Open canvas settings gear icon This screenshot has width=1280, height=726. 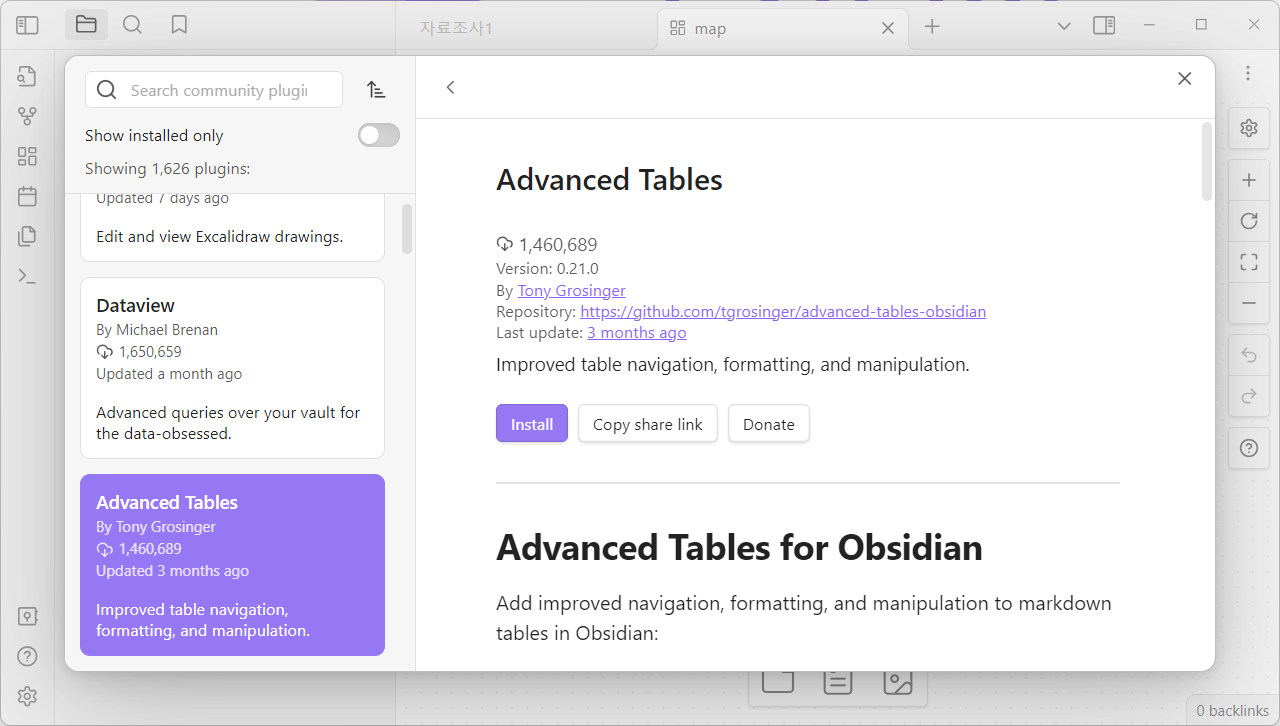[x=1248, y=128]
